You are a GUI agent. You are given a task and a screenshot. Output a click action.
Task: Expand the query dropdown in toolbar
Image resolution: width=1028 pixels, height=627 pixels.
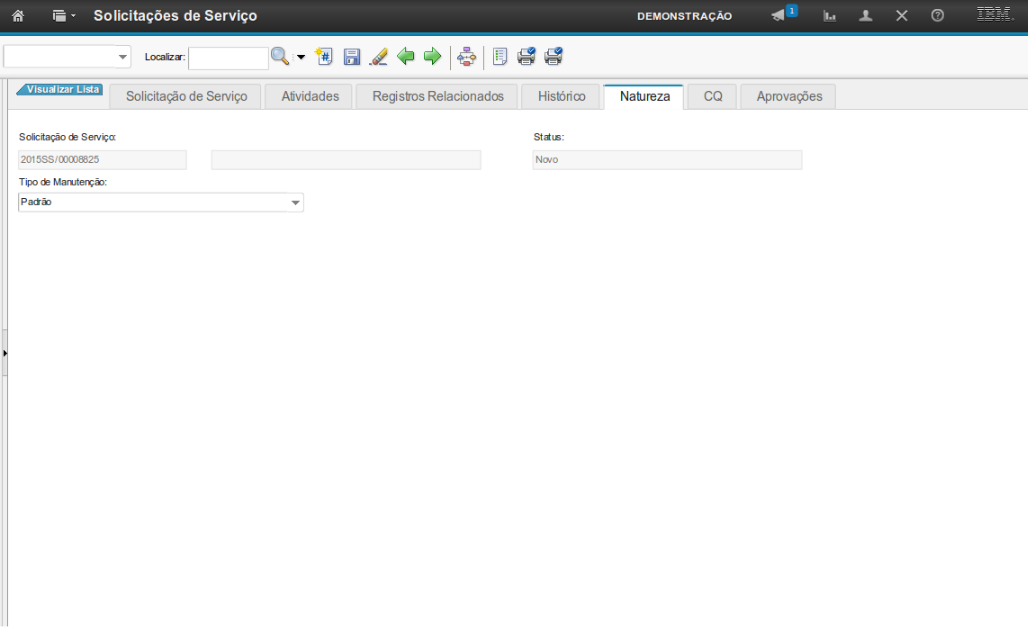(x=123, y=57)
